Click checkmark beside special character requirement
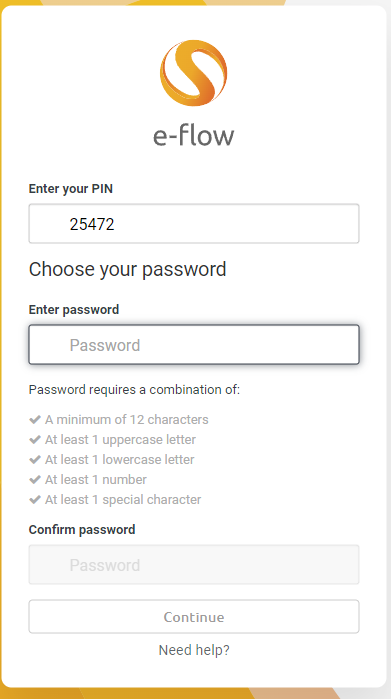This screenshot has width=391, height=699. [35, 500]
